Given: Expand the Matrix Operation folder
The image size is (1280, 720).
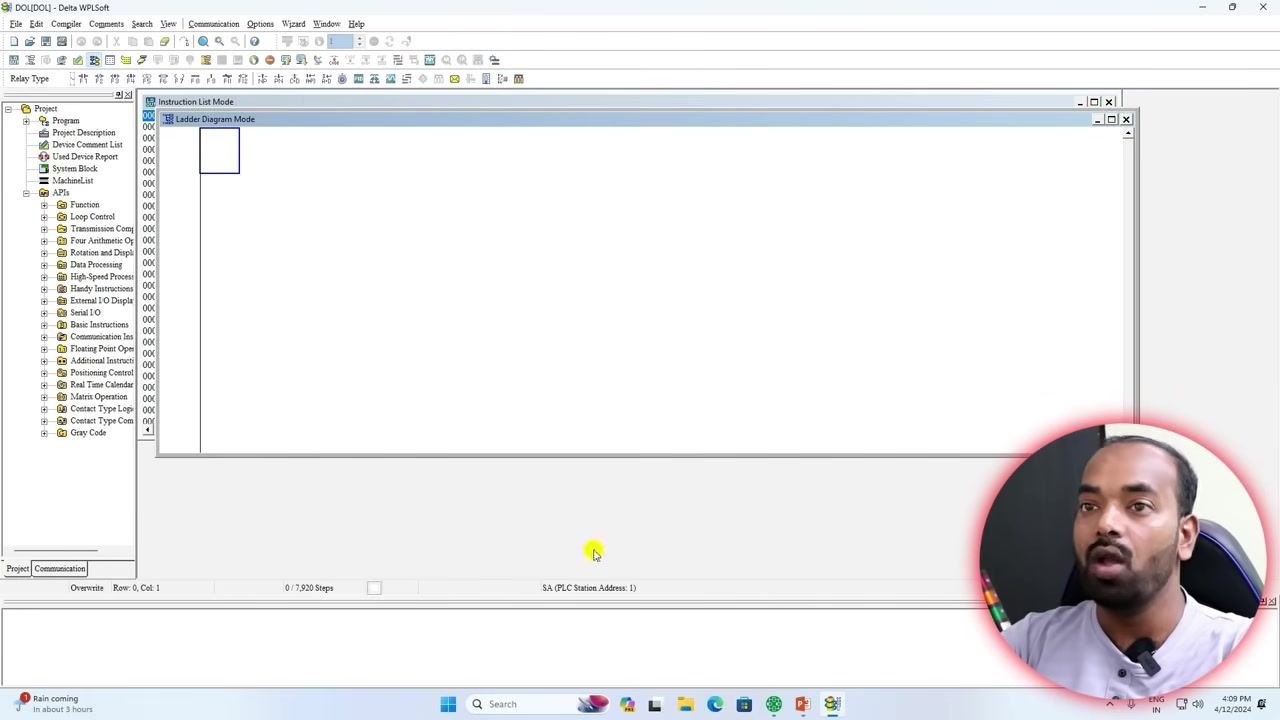Looking at the screenshot, I should coord(44,397).
